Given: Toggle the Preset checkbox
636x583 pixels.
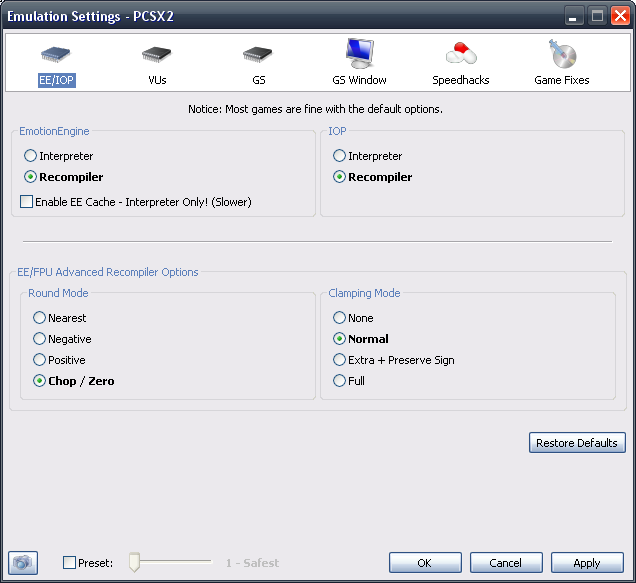Looking at the screenshot, I should click(x=69, y=563).
